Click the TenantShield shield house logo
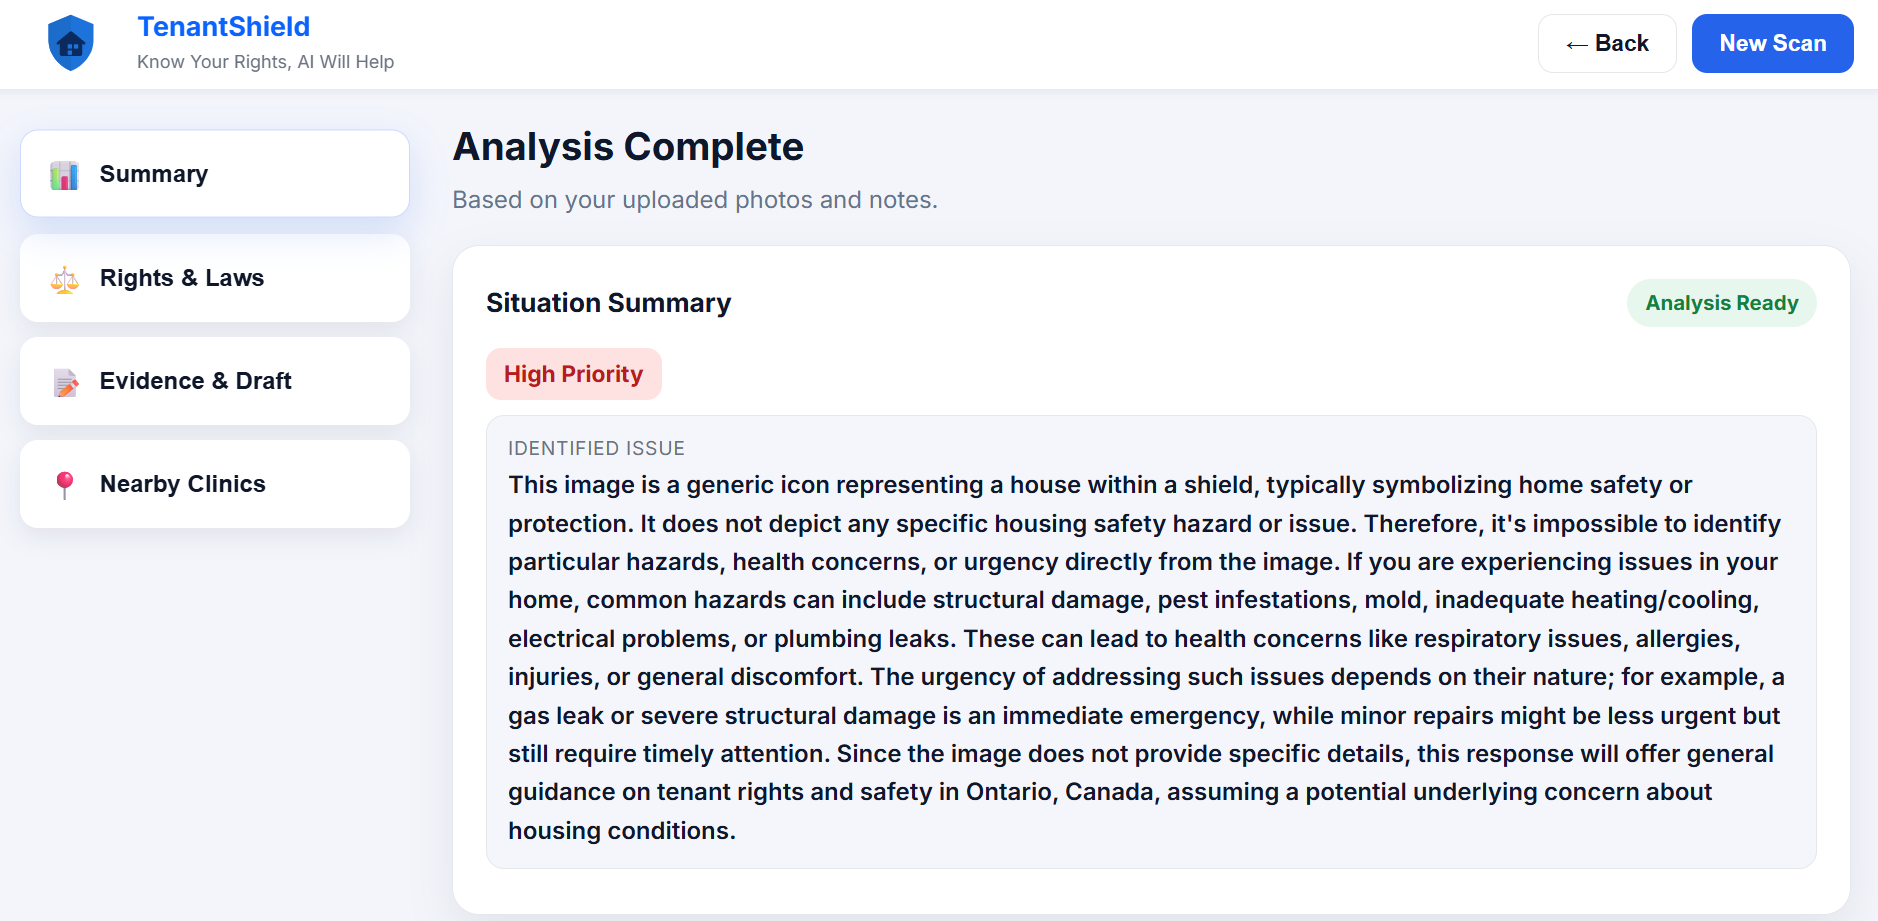This screenshot has width=1878, height=921. click(71, 43)
